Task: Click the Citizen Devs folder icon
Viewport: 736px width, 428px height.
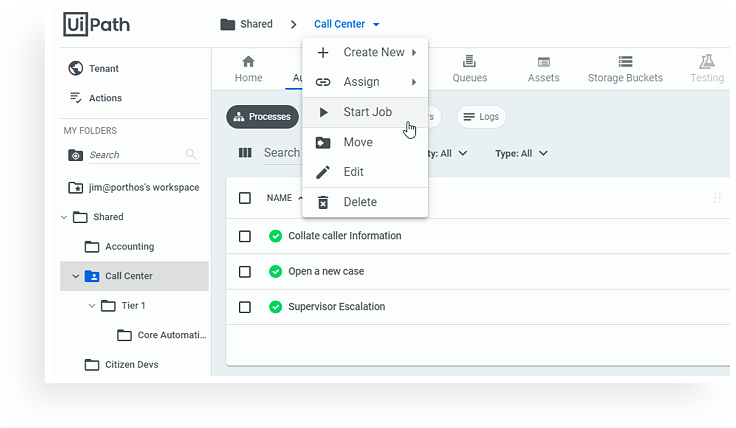Action: (x=92, y=365)
